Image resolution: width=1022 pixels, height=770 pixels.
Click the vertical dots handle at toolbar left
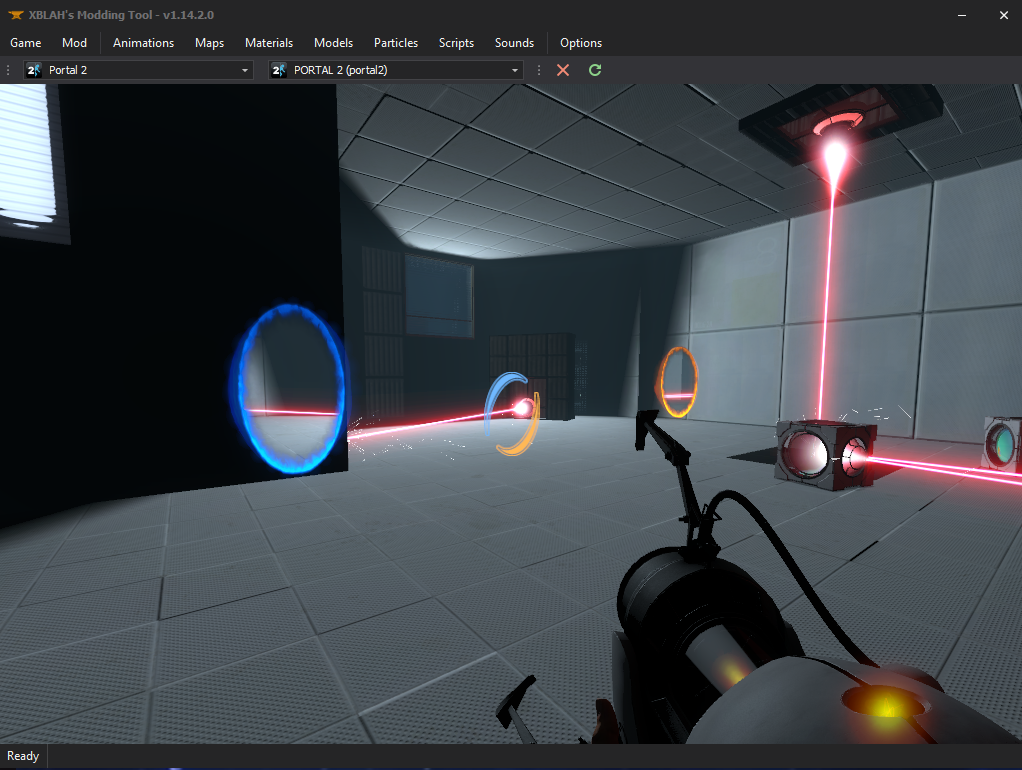click(7, 70)
